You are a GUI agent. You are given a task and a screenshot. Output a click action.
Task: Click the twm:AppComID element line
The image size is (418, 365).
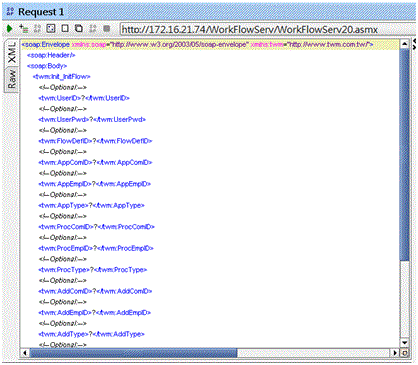(95, 162)
